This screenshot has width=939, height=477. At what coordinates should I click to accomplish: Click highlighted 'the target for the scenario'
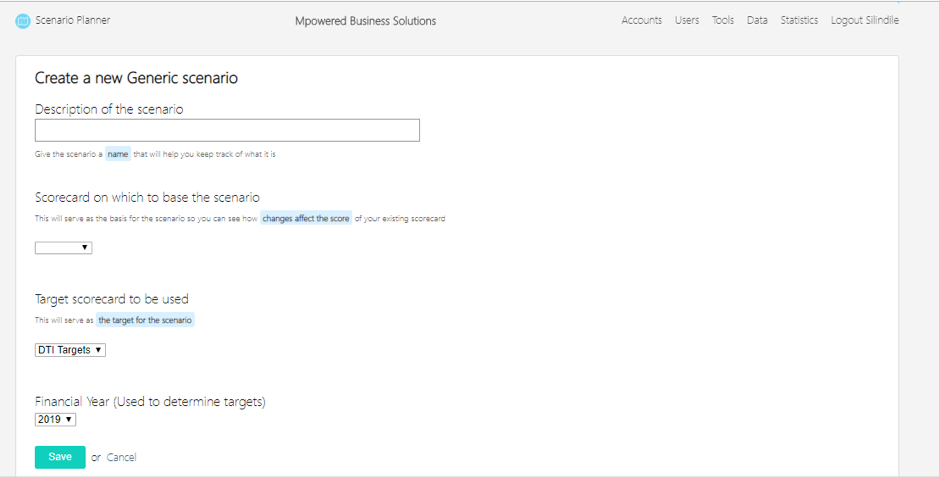point(145,320)
